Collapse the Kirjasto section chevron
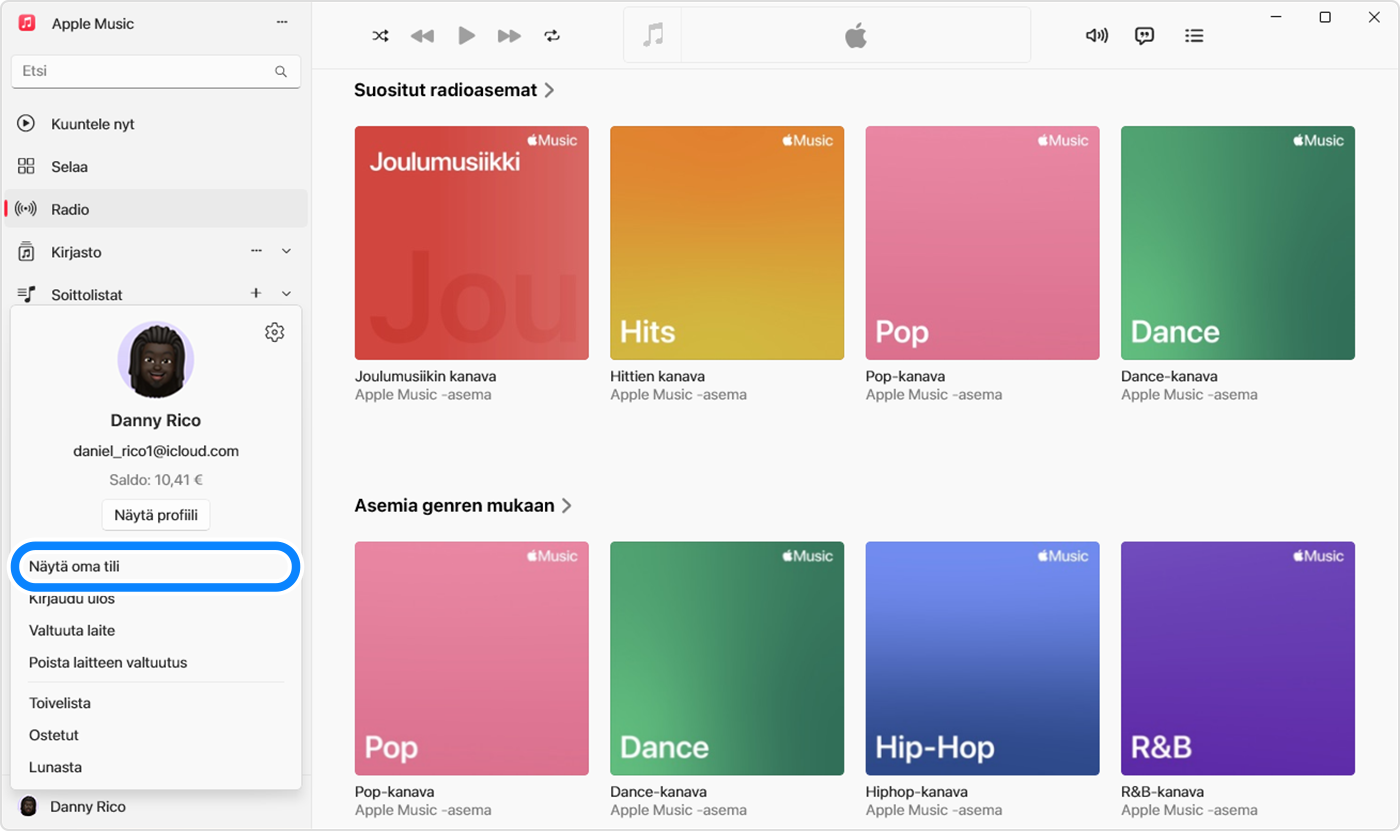The image size is (1400, 832). pyautogui.click(x=287, y=252)
